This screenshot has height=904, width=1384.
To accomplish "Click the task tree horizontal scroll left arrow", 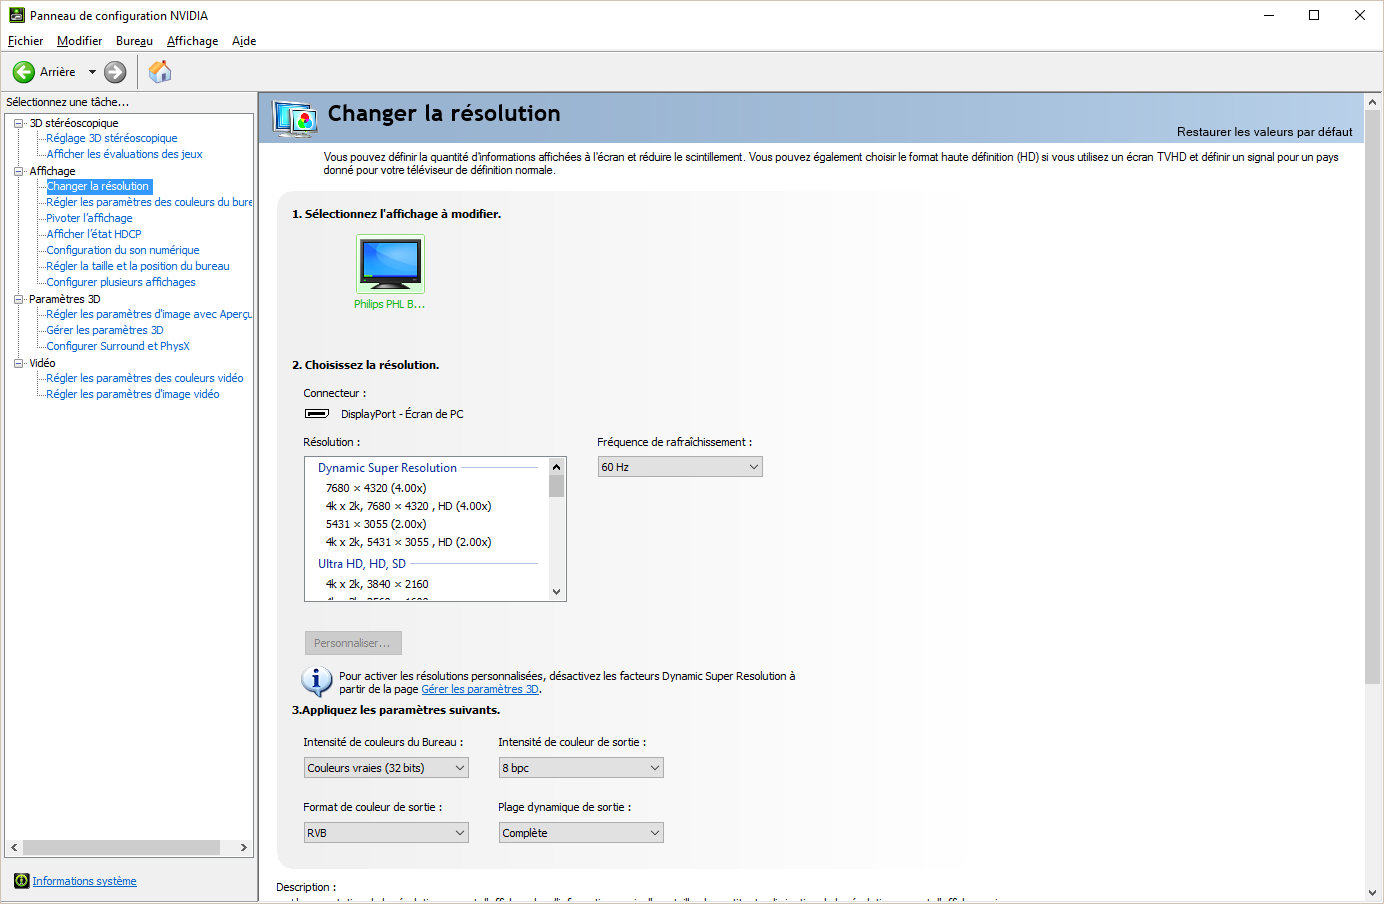I will tap(14, 847).
